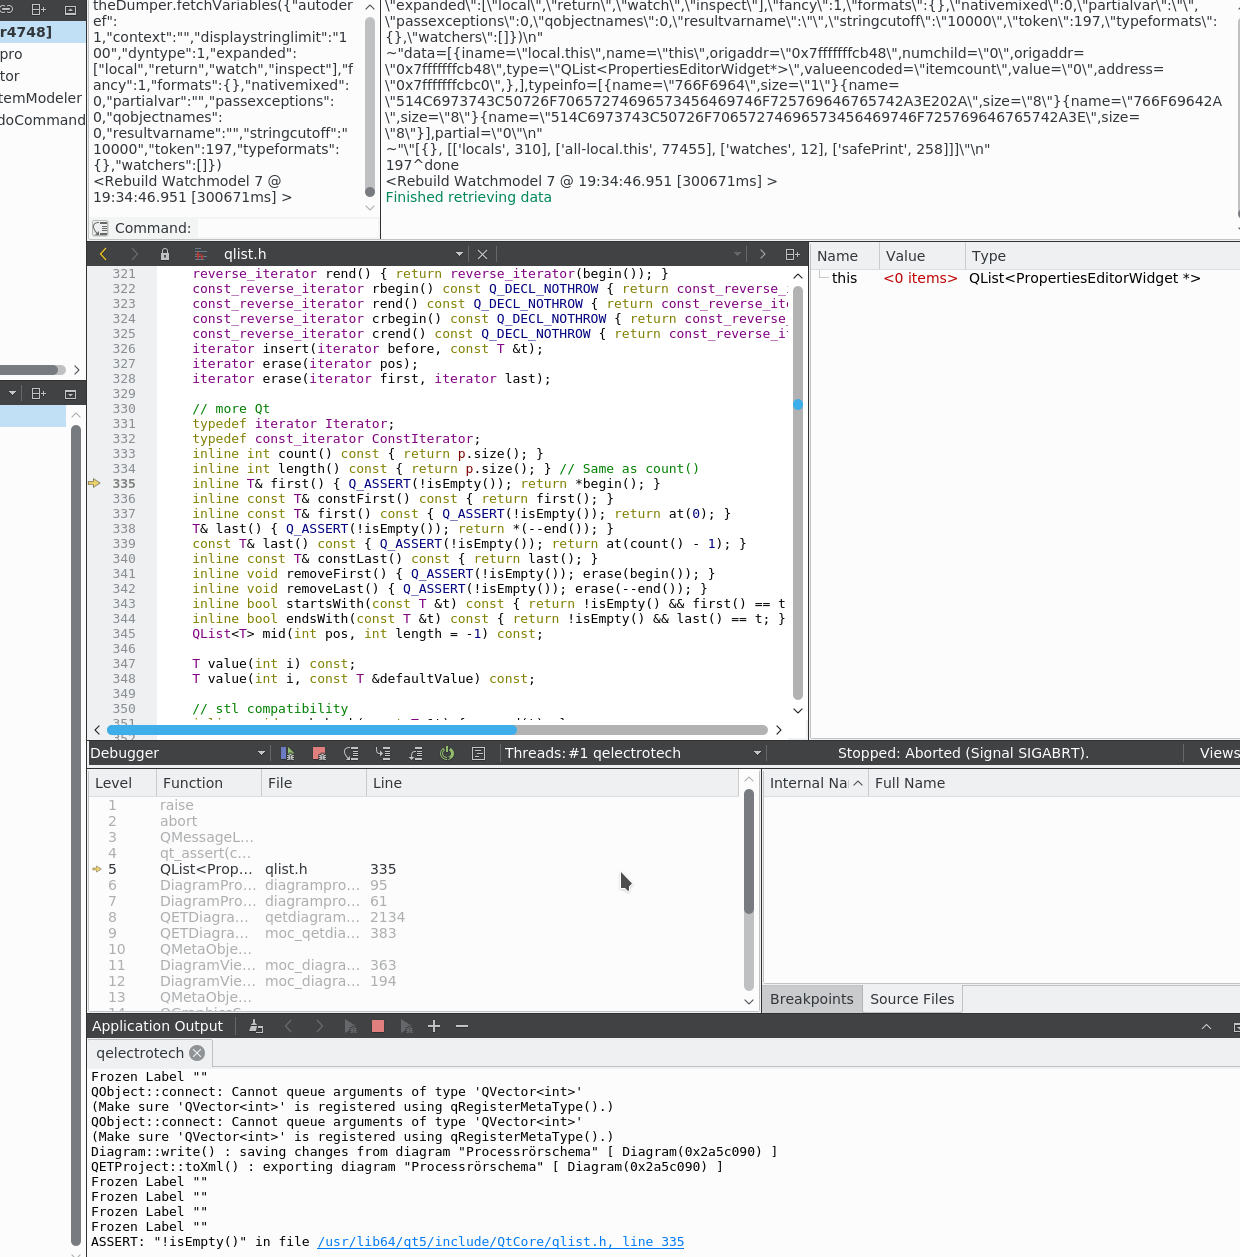Click the Name column header in Locals view

click(x=845, y=256)
